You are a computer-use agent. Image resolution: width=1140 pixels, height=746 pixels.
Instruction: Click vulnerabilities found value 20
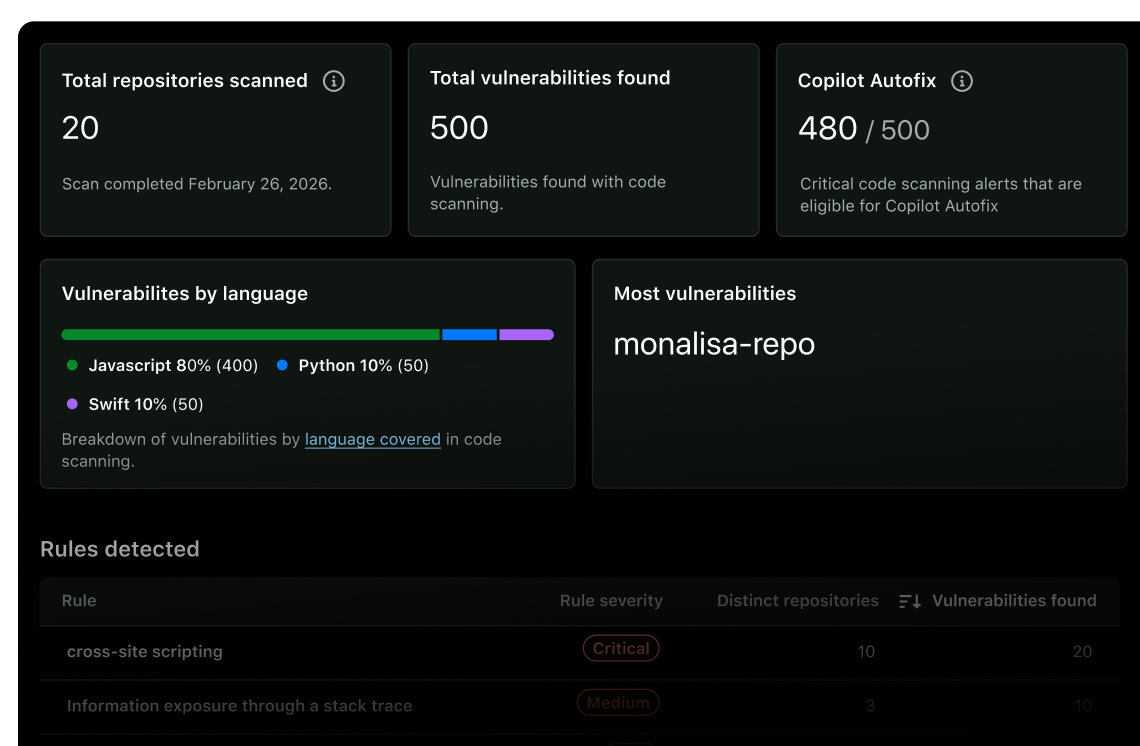tap(1083, 651)
